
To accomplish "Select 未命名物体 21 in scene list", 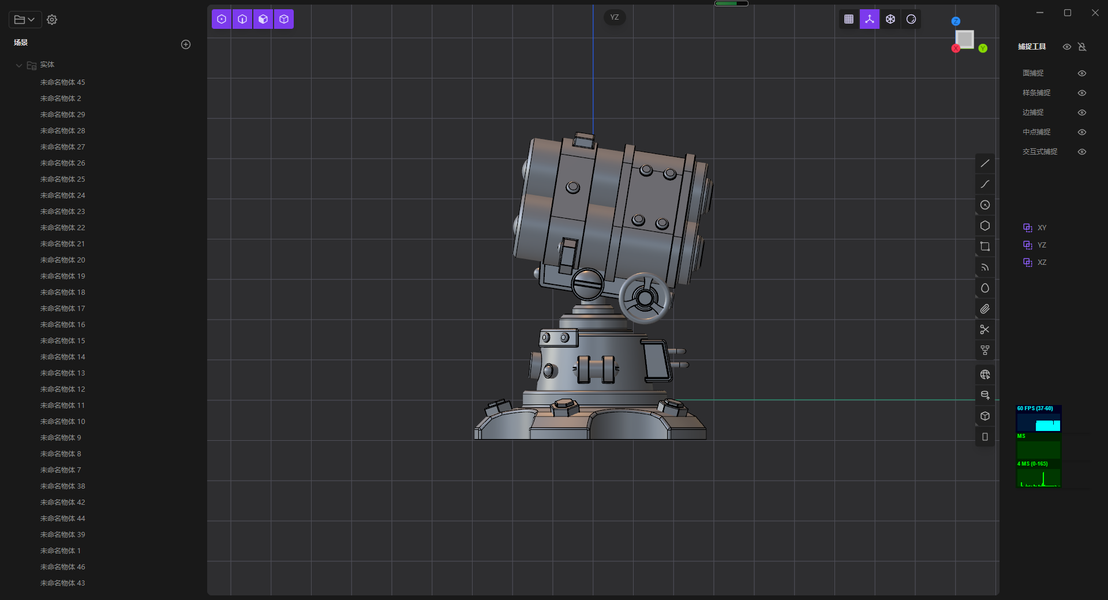I will 62,244.
